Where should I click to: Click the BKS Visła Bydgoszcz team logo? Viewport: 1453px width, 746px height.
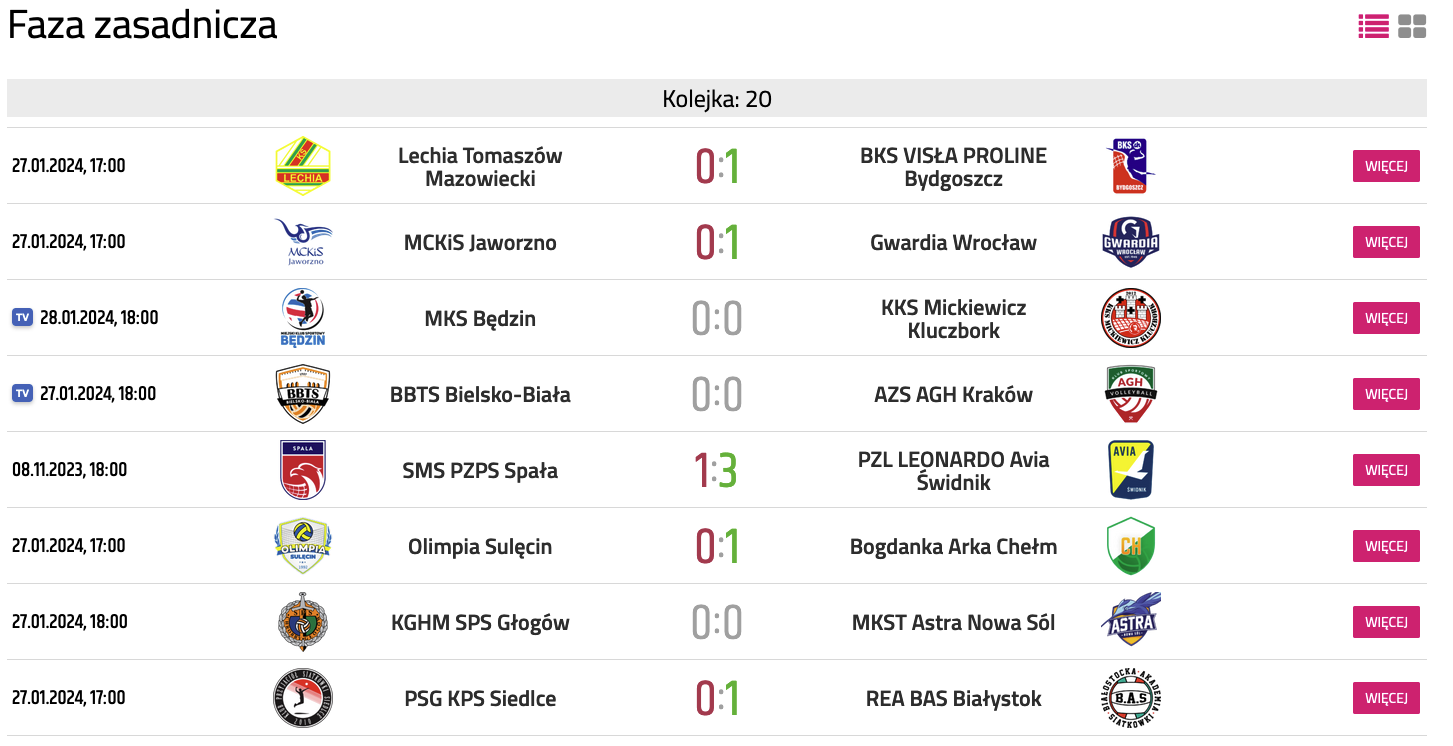pos(1131,166)
